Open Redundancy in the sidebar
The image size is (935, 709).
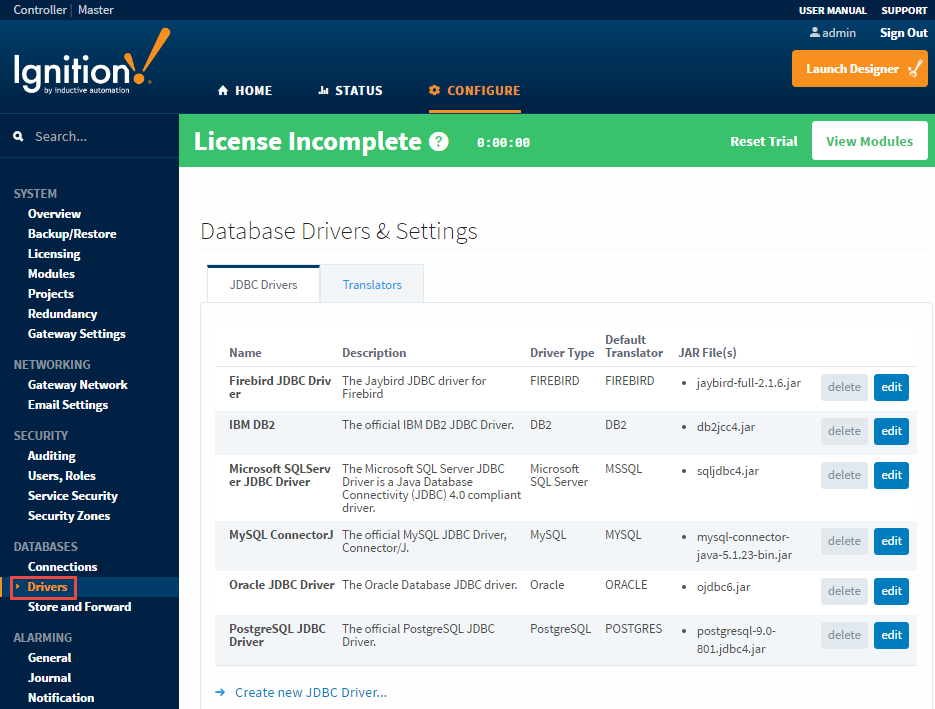pos(63,314)
